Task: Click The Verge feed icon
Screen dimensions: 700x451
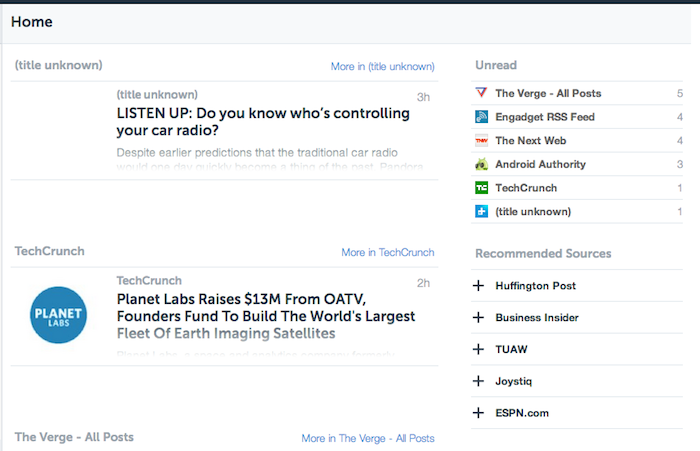Action: tap(482, 93)
